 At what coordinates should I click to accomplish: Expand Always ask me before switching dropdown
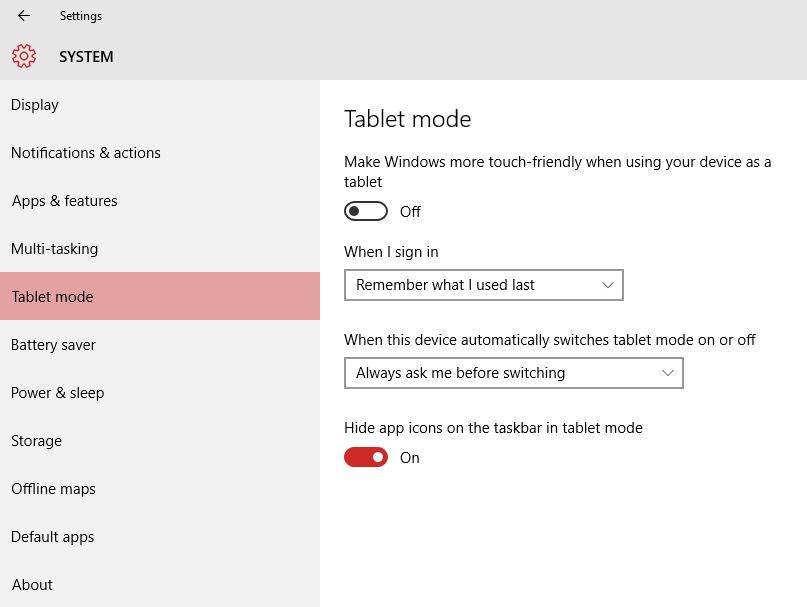coord(514,373)
